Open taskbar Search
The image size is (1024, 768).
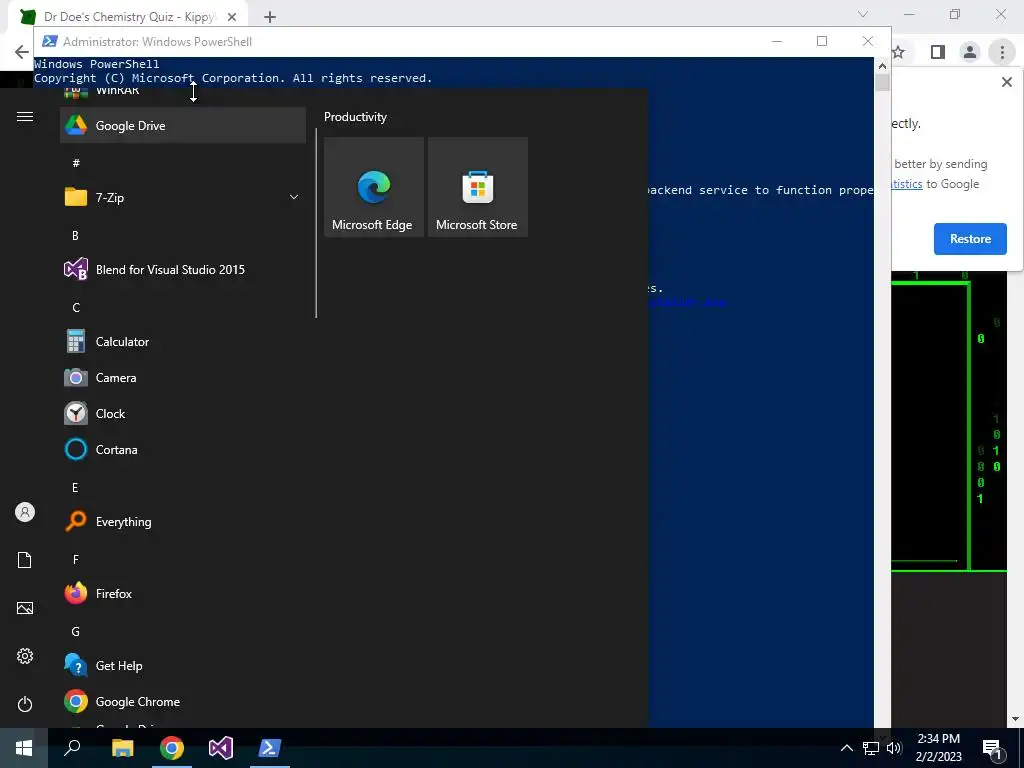click(72, 748)
